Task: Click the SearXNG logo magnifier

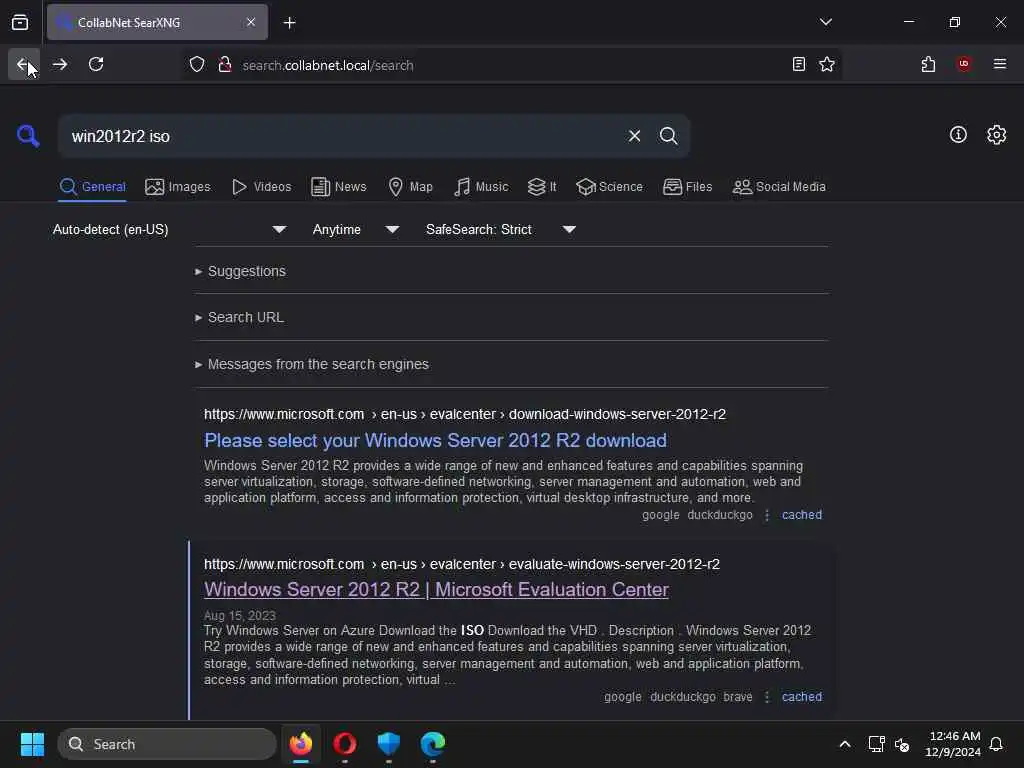Action: [x=28, y=136]
